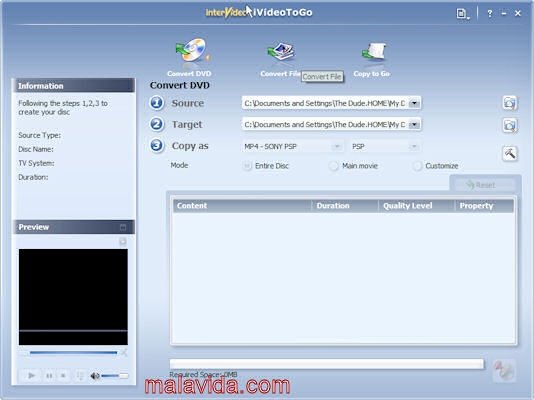This screenshot has height=400, width=534.
Task: Click the empty content list area
Action: (343, 277)
